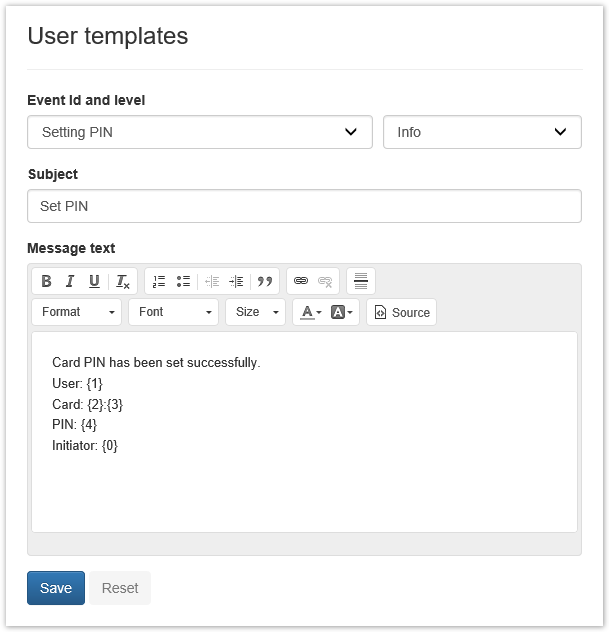This screenshot has height=632, width=609.
Task: Save the user template
Action: point(56,588)
